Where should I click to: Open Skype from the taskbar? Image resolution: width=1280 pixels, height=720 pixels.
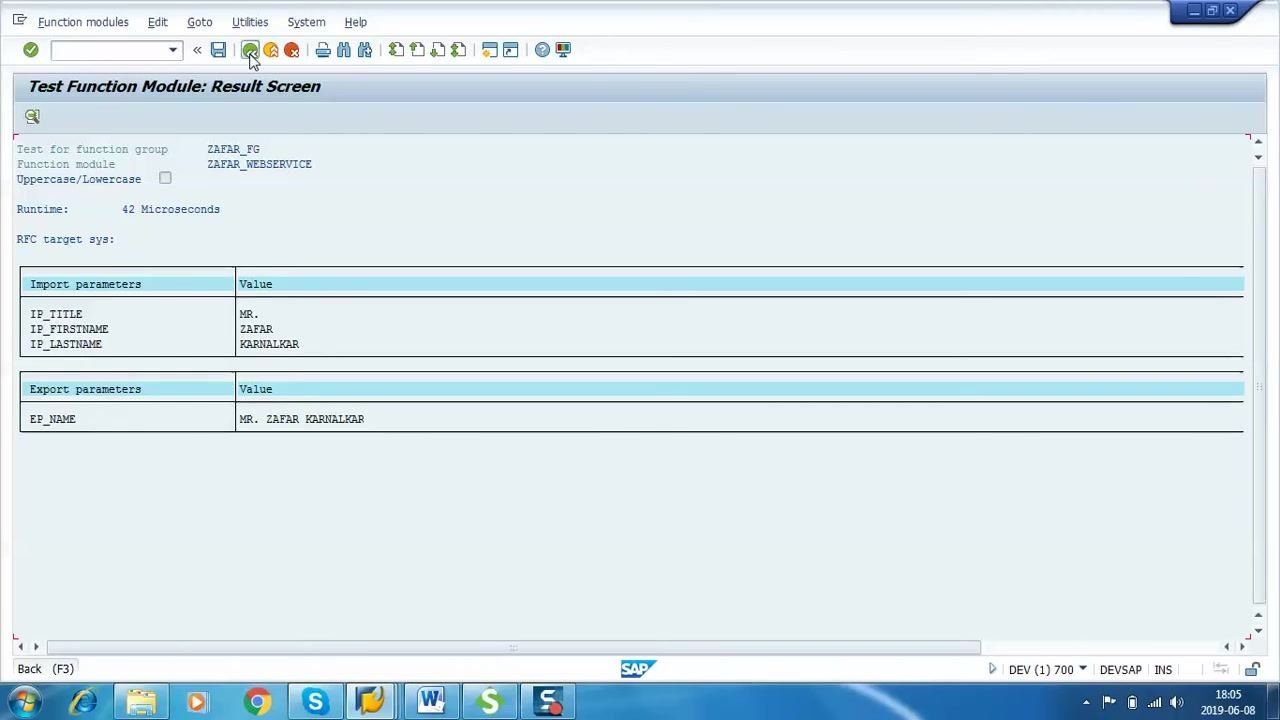click(315, 702)
